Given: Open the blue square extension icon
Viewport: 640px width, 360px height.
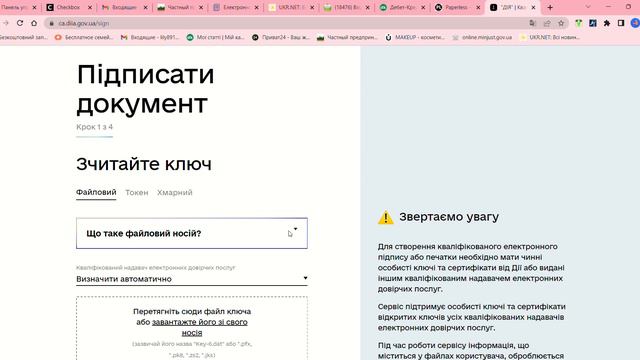Looking at the screenshot, I should [593, 23].
